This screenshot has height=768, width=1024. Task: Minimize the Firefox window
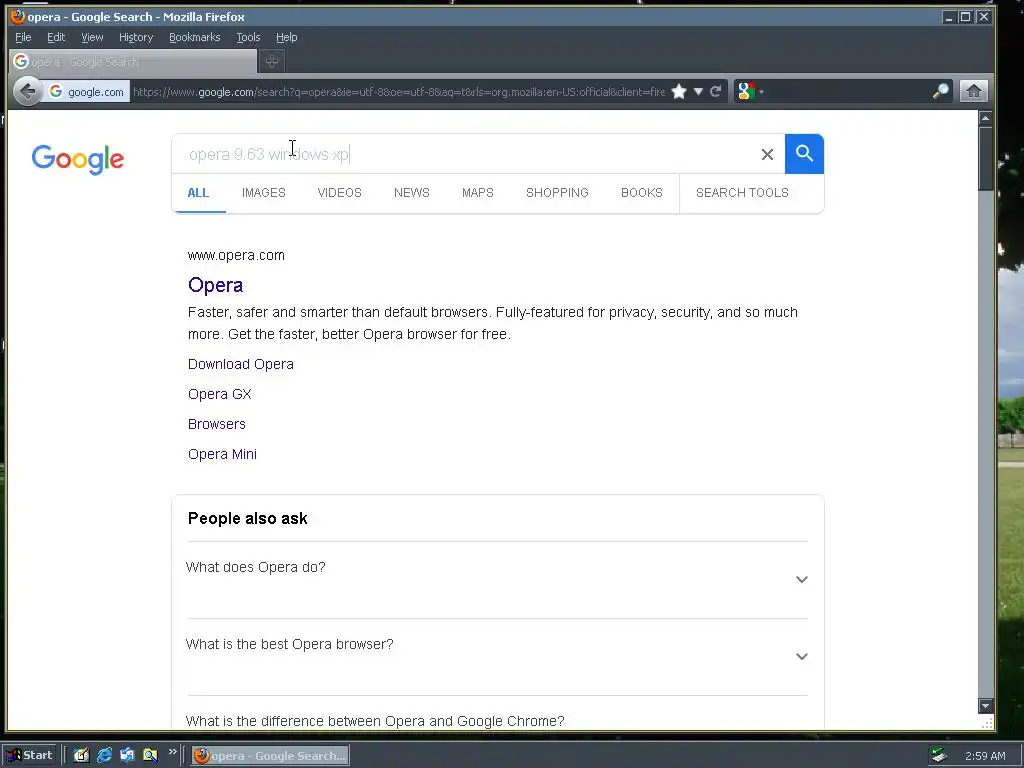pos(949,16)
